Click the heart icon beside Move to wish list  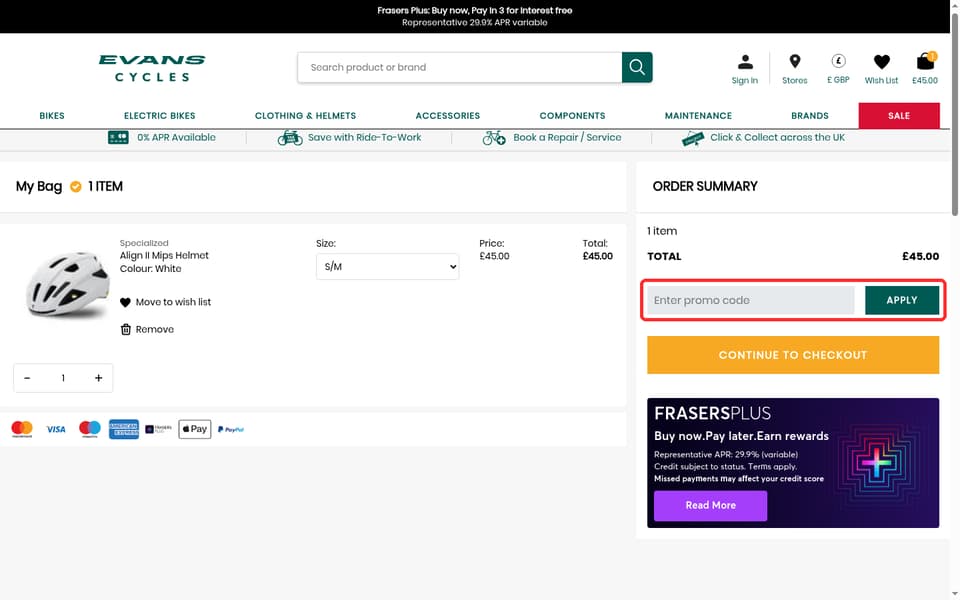tap(126, 302)
